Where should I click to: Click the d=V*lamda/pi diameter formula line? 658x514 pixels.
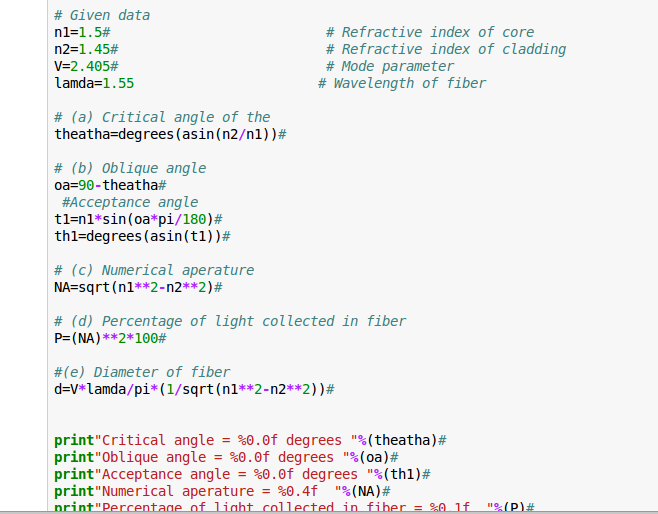tap(194, 389)
